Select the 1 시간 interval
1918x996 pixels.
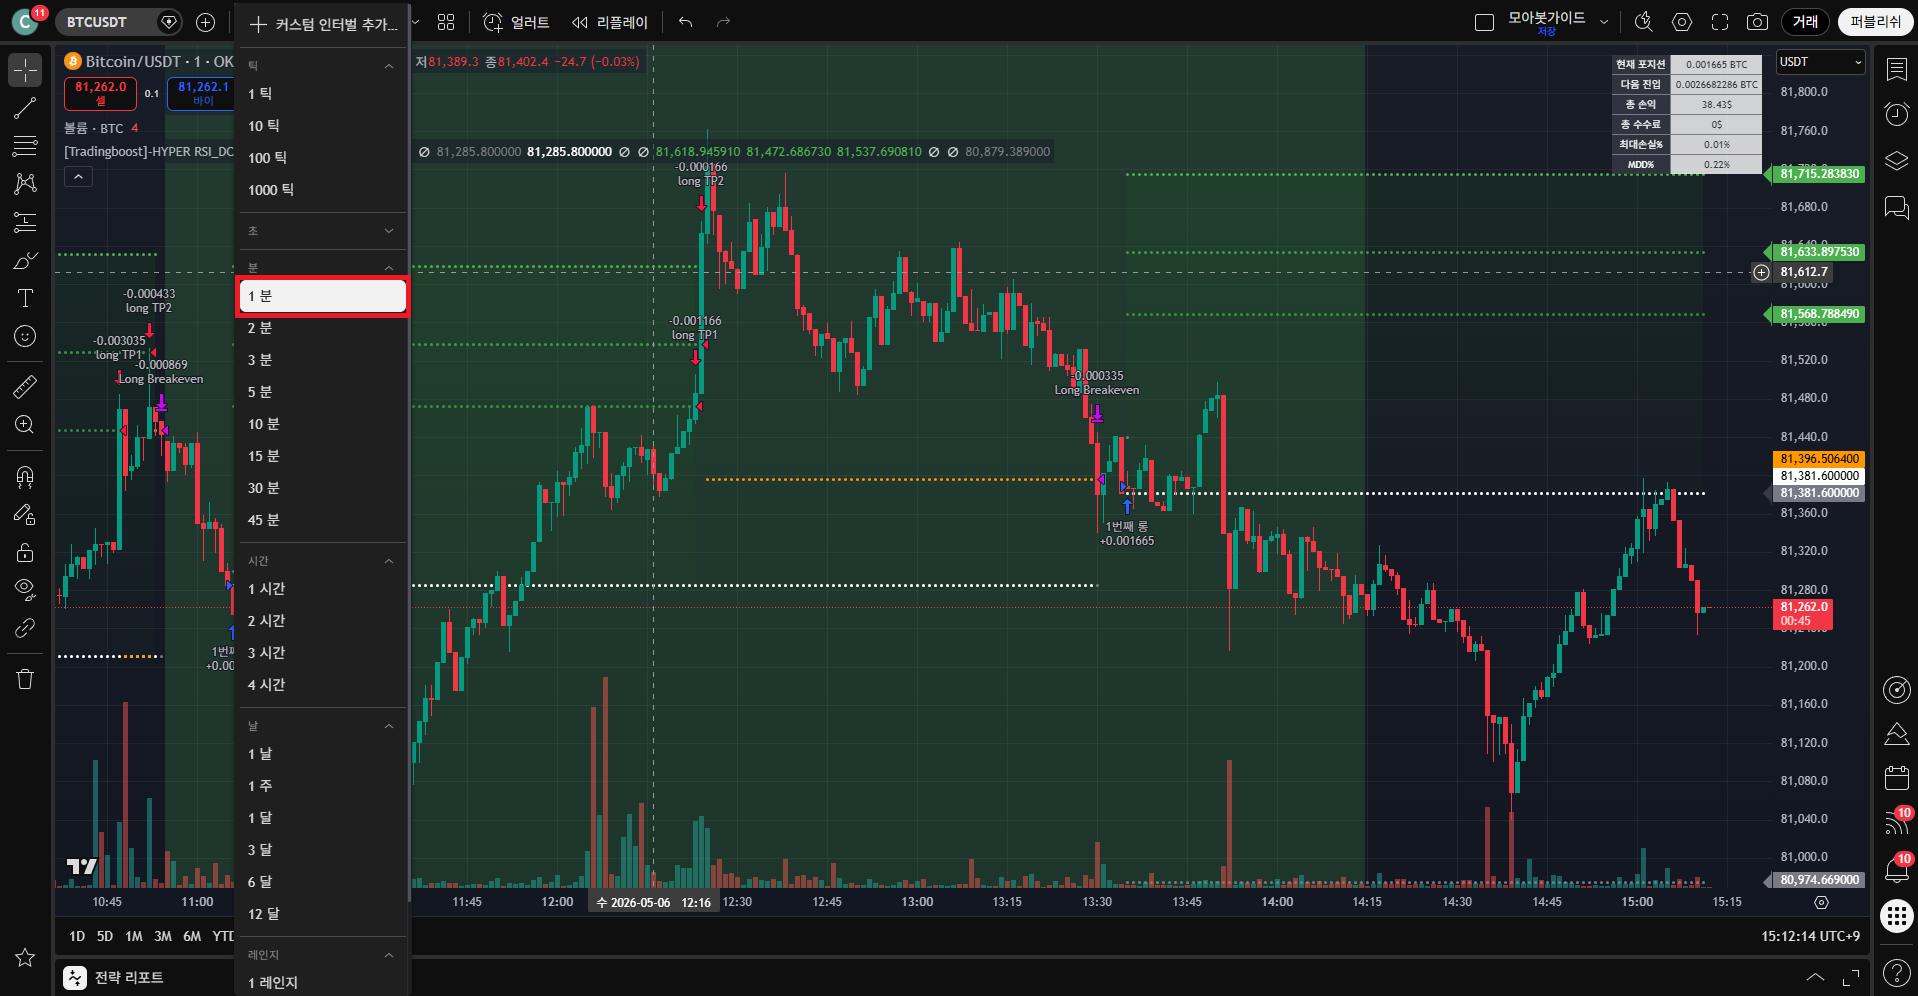pos(322,589)
